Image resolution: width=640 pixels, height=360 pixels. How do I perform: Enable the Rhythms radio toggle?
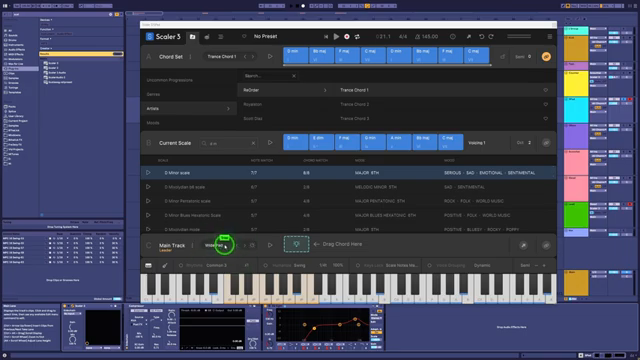point(181,266)
